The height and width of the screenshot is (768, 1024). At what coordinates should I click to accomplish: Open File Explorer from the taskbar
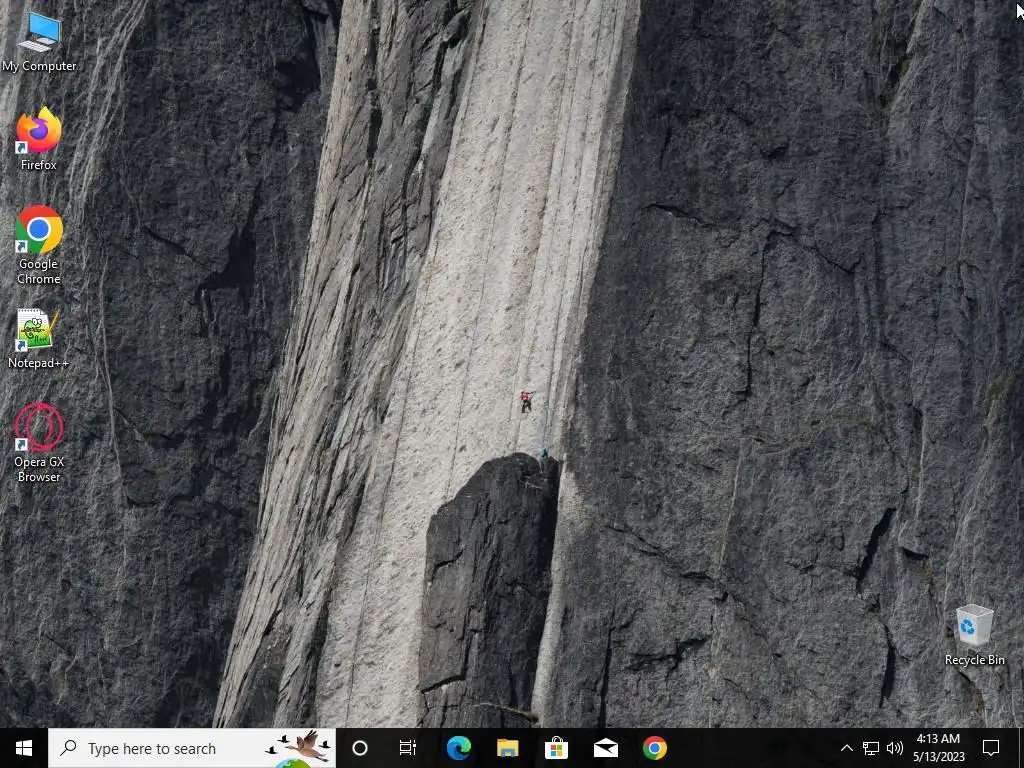pos(507,748)
